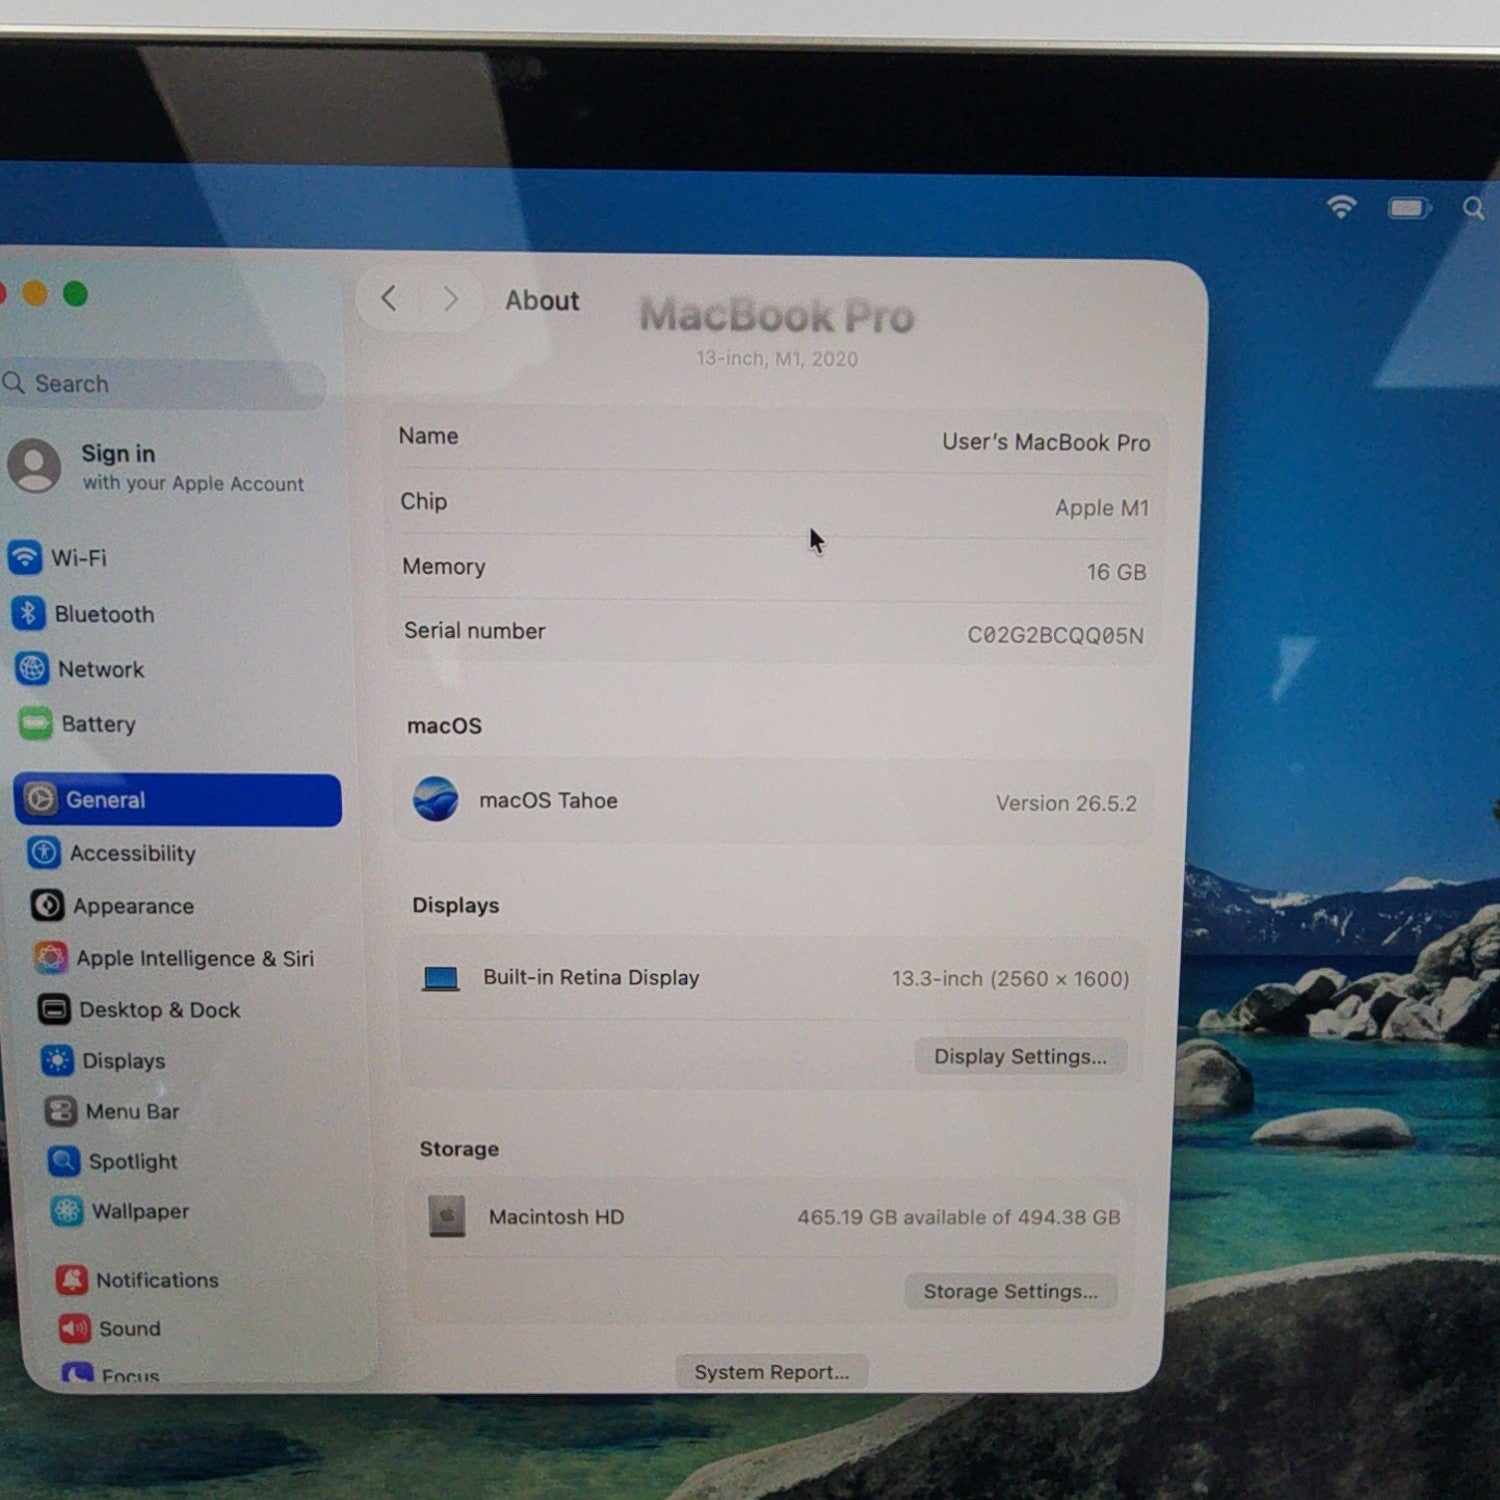Click '465.19 GB available of 494.38 GB'

tap(959, 1217)
